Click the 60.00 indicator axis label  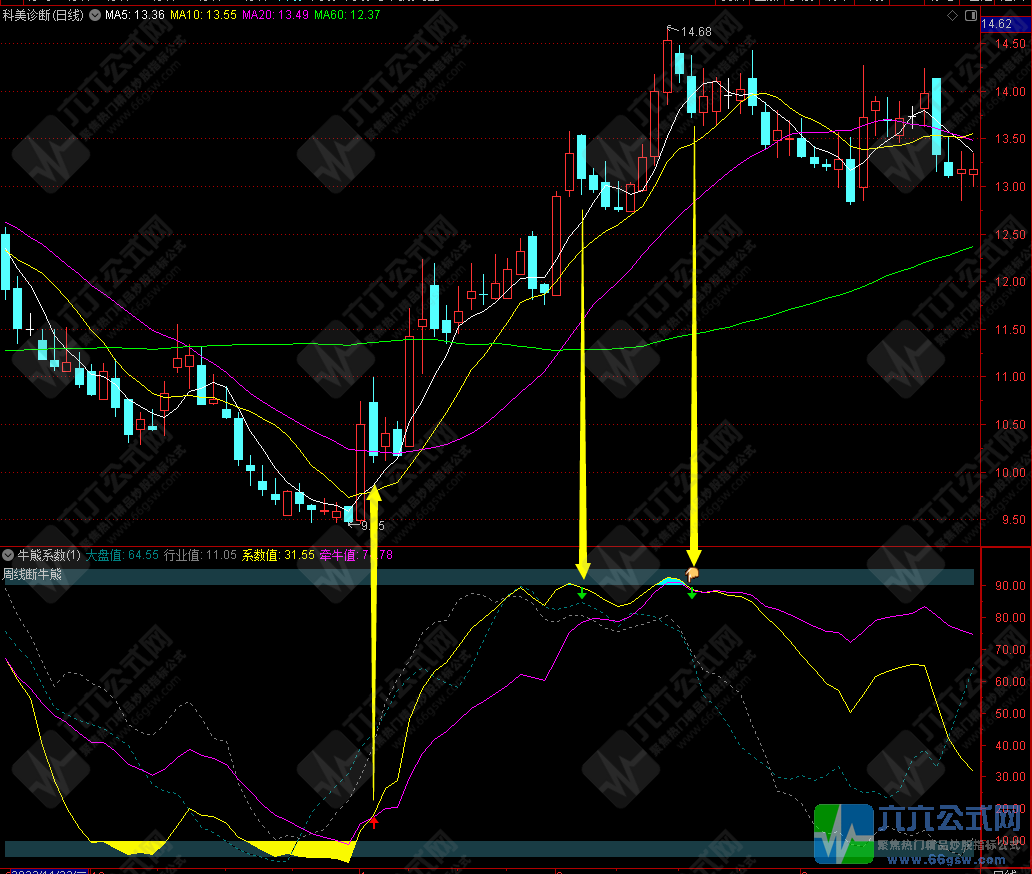coord(1010,681)
